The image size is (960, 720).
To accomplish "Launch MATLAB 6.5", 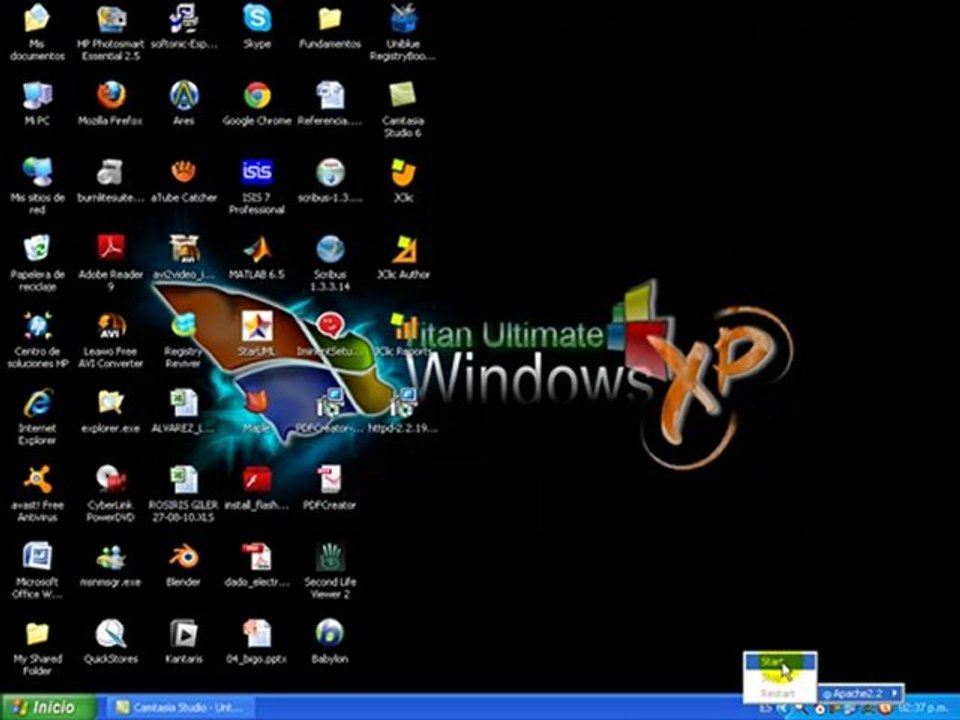I will pos(257,257).
